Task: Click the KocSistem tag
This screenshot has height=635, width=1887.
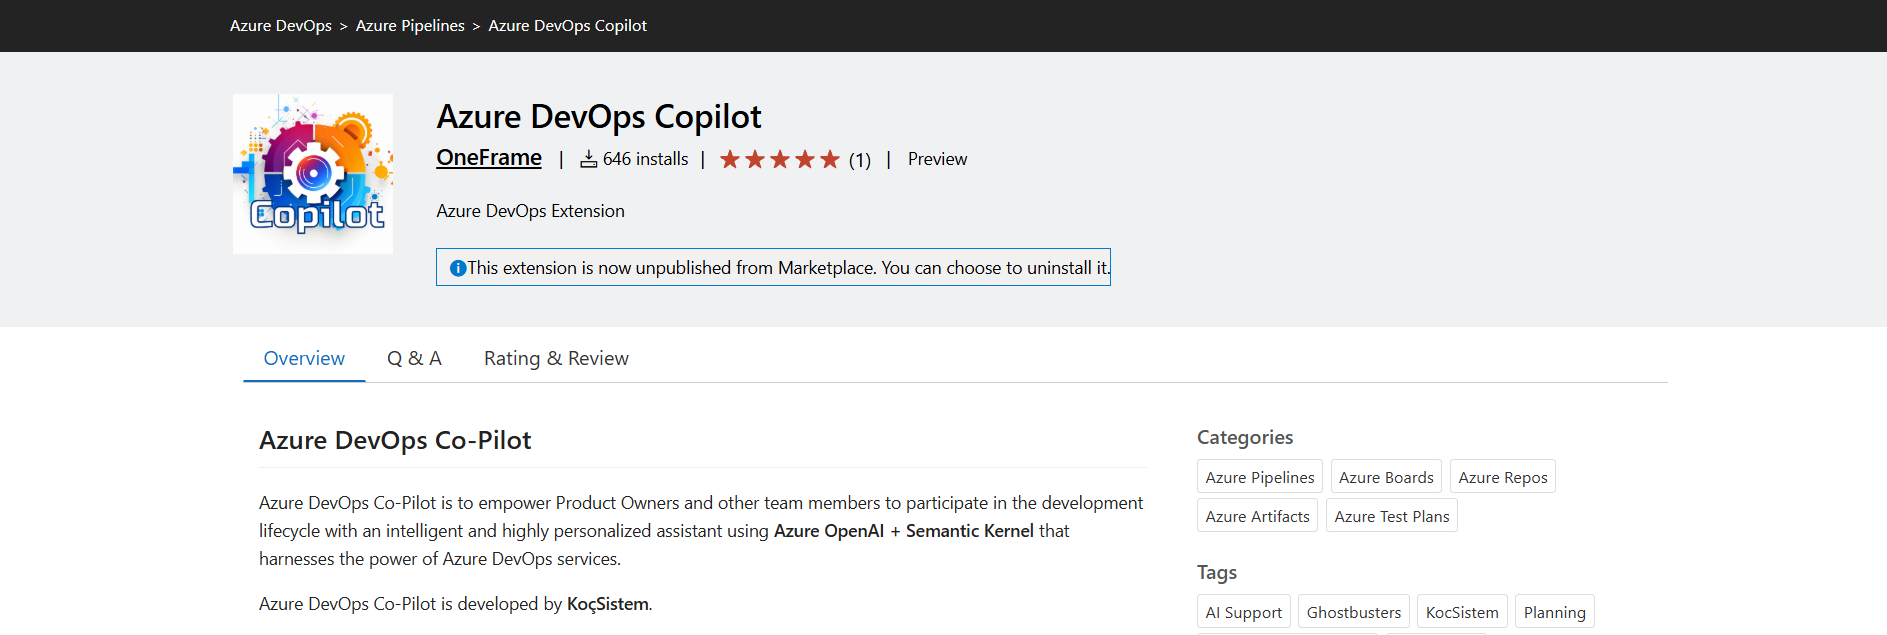Action: (x=1462, y=612)
